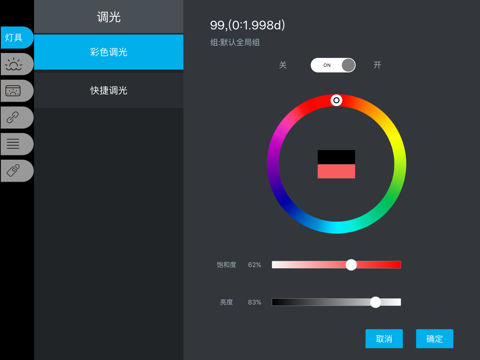This screenshot has width=480, height=360.
Task: Pick cyan on the color wheel ring
Action: [336, 228]
